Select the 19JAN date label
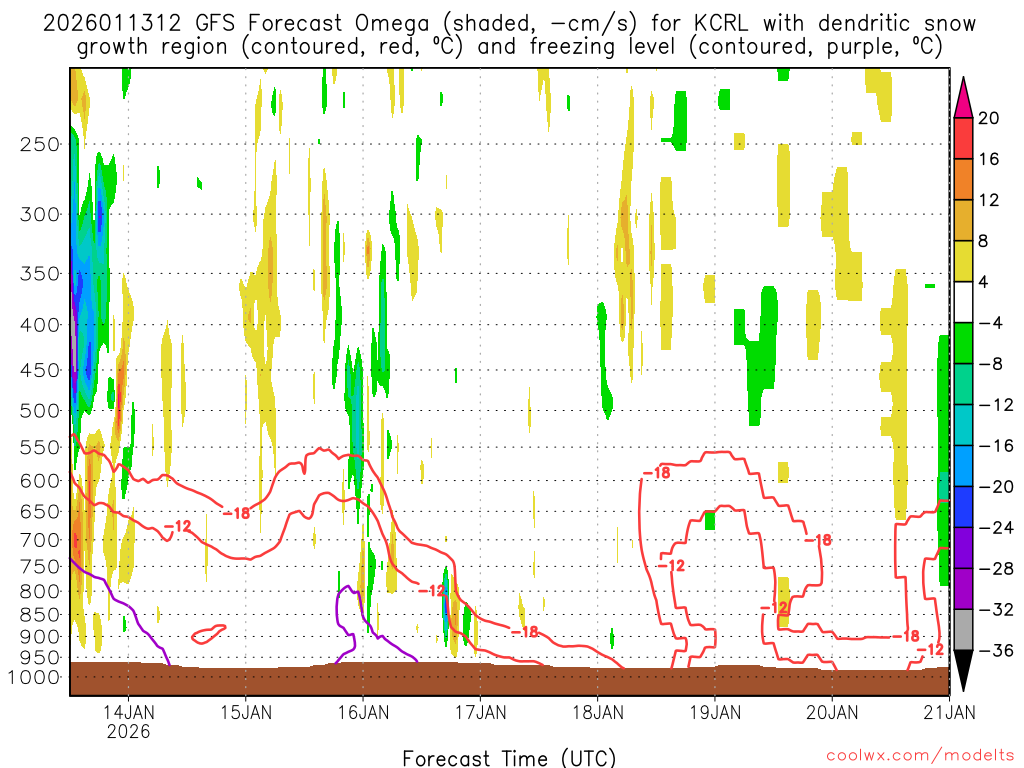 [x=716, y=712]
